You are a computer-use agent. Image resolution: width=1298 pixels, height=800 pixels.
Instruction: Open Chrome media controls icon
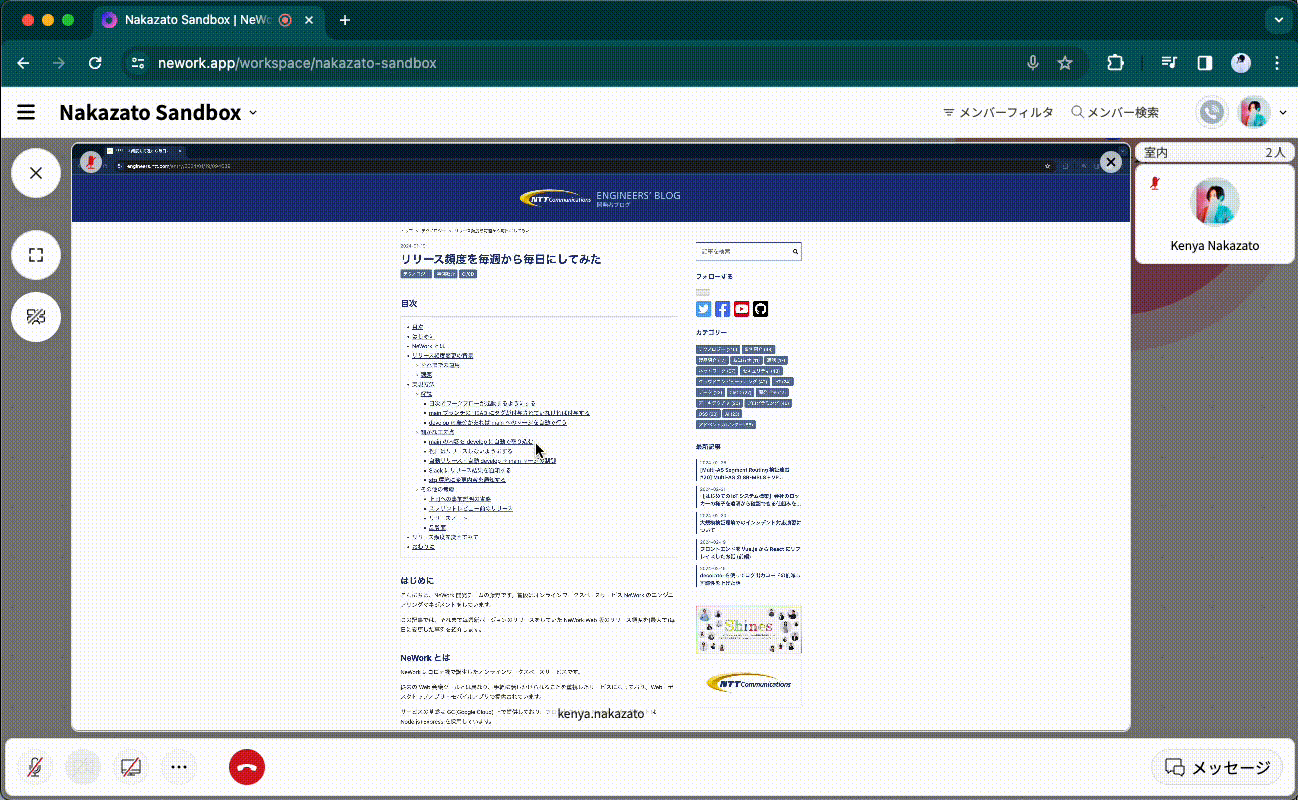point(1169,63)
